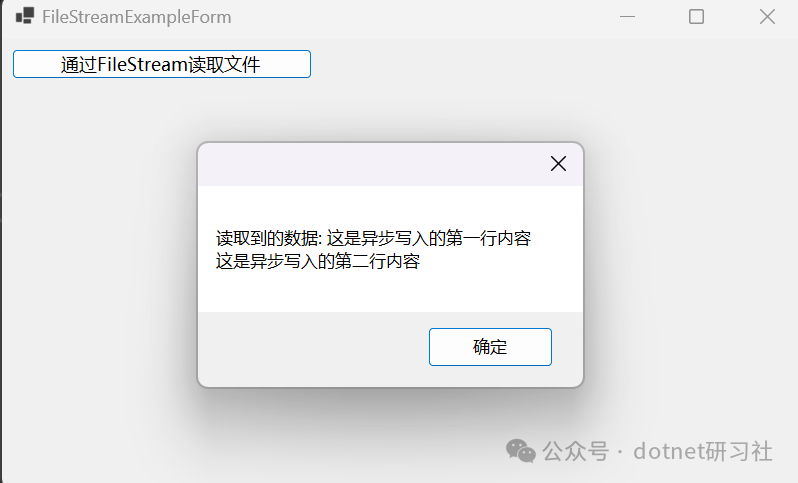Click the message box's lavender title bar
Screen dimensions: 798x483
pyautogui.click(x=372, y=164)
